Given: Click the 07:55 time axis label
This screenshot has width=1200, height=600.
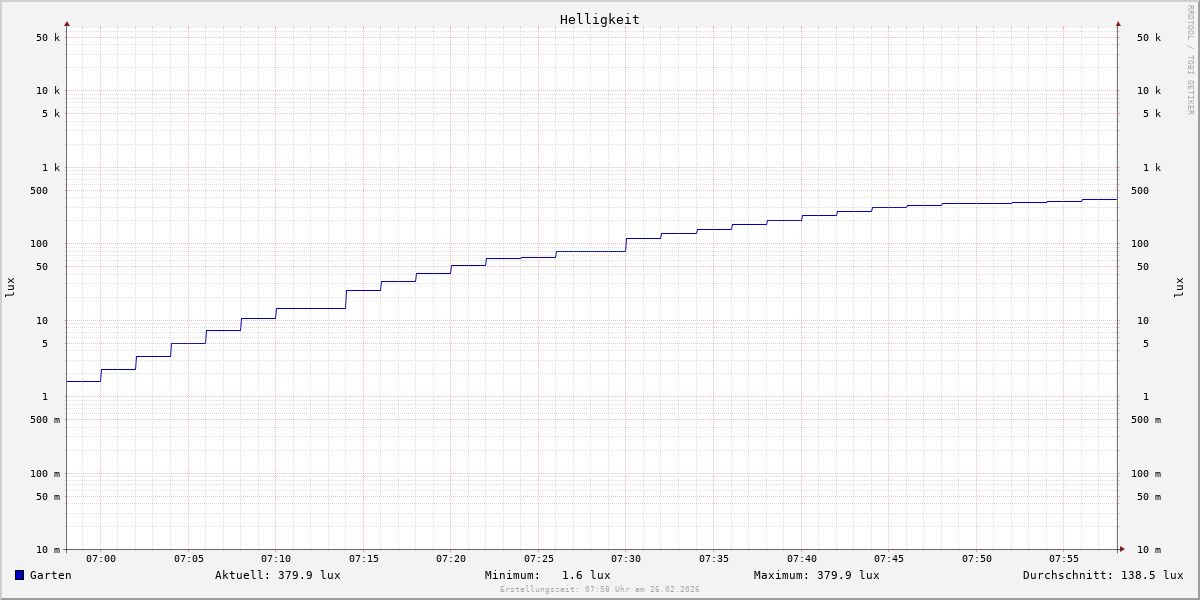Looking at the screenshot, I should pyautogui.click(x=1064, y=559).
